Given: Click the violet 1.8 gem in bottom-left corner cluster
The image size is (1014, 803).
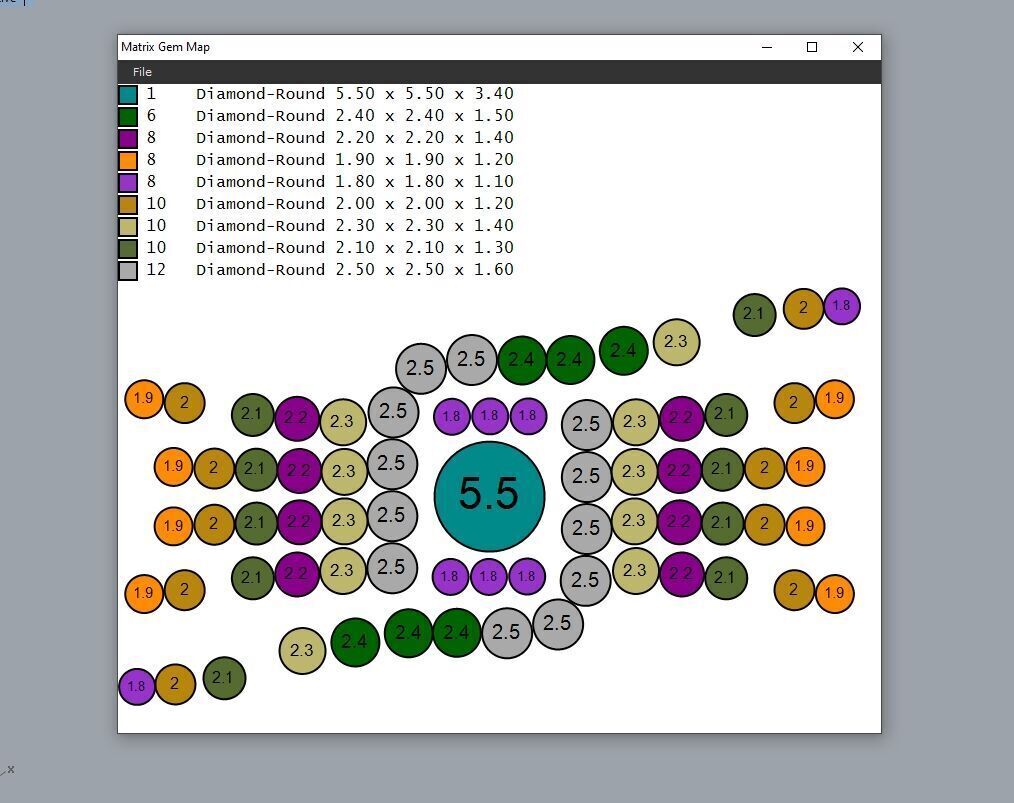Looking at the screenshot, I should coord(136,687).
